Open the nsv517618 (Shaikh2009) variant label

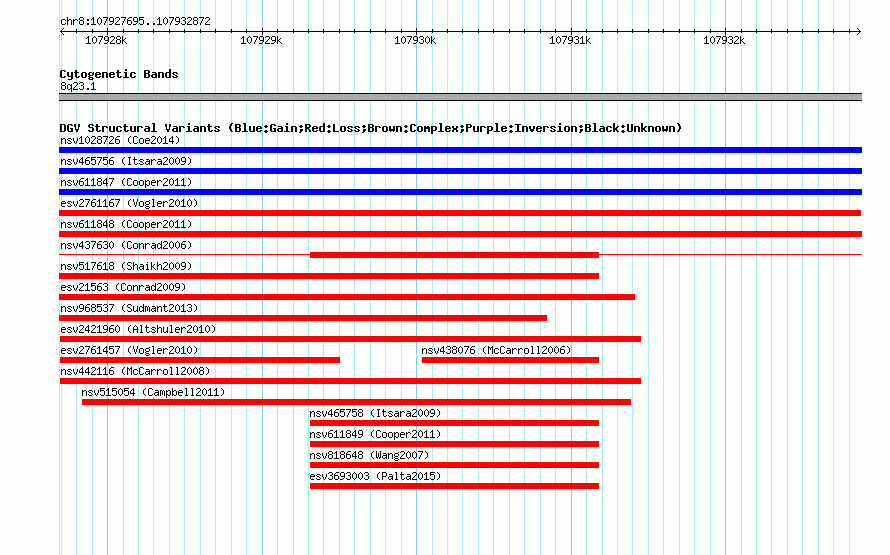[126, 266]
